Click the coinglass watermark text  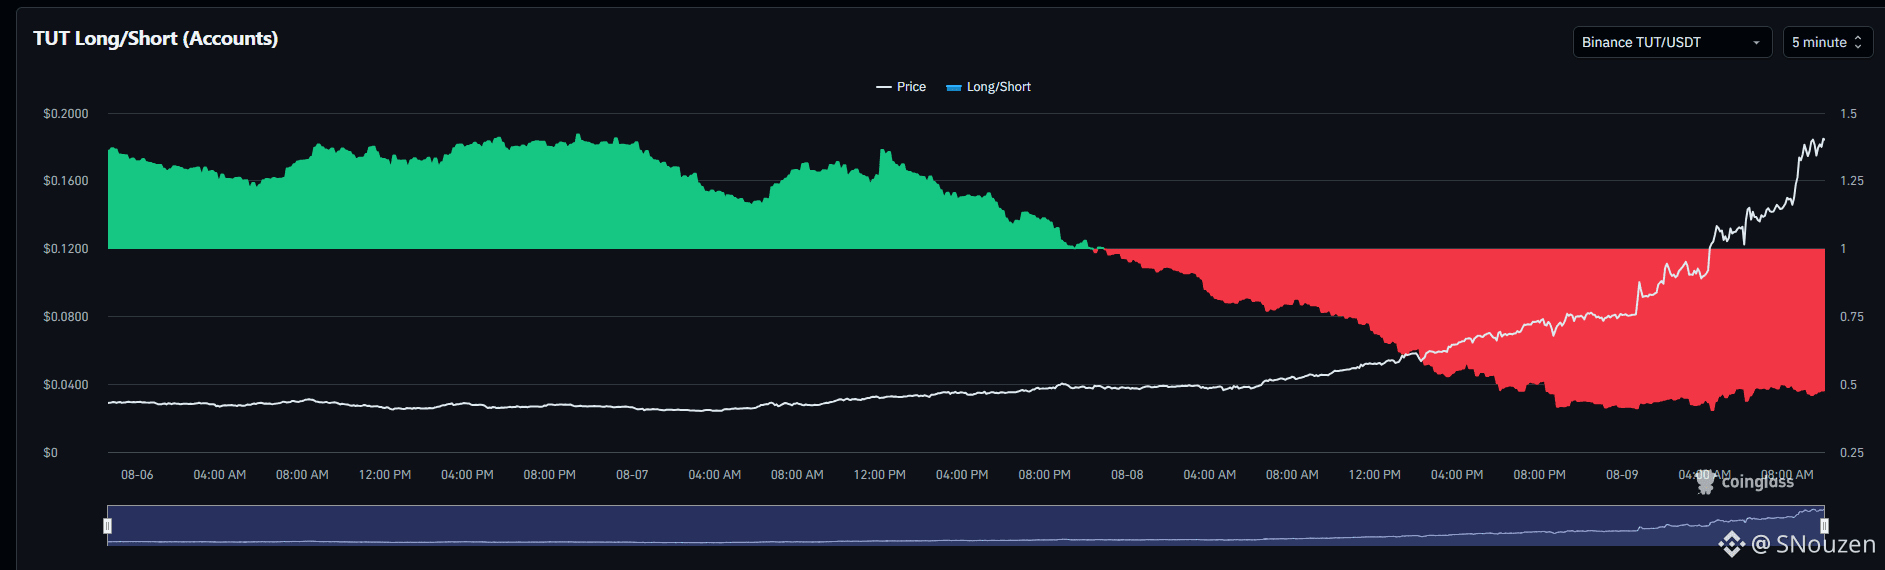coord(1757,482)
